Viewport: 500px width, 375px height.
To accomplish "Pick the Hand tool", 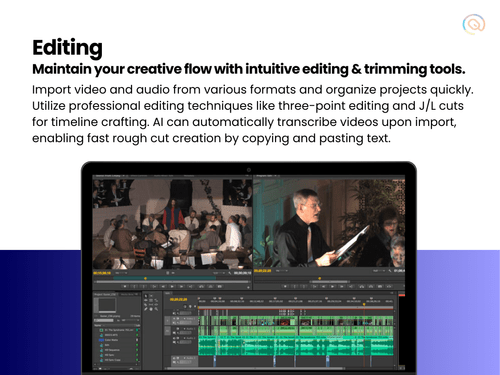I will (151, 309).
